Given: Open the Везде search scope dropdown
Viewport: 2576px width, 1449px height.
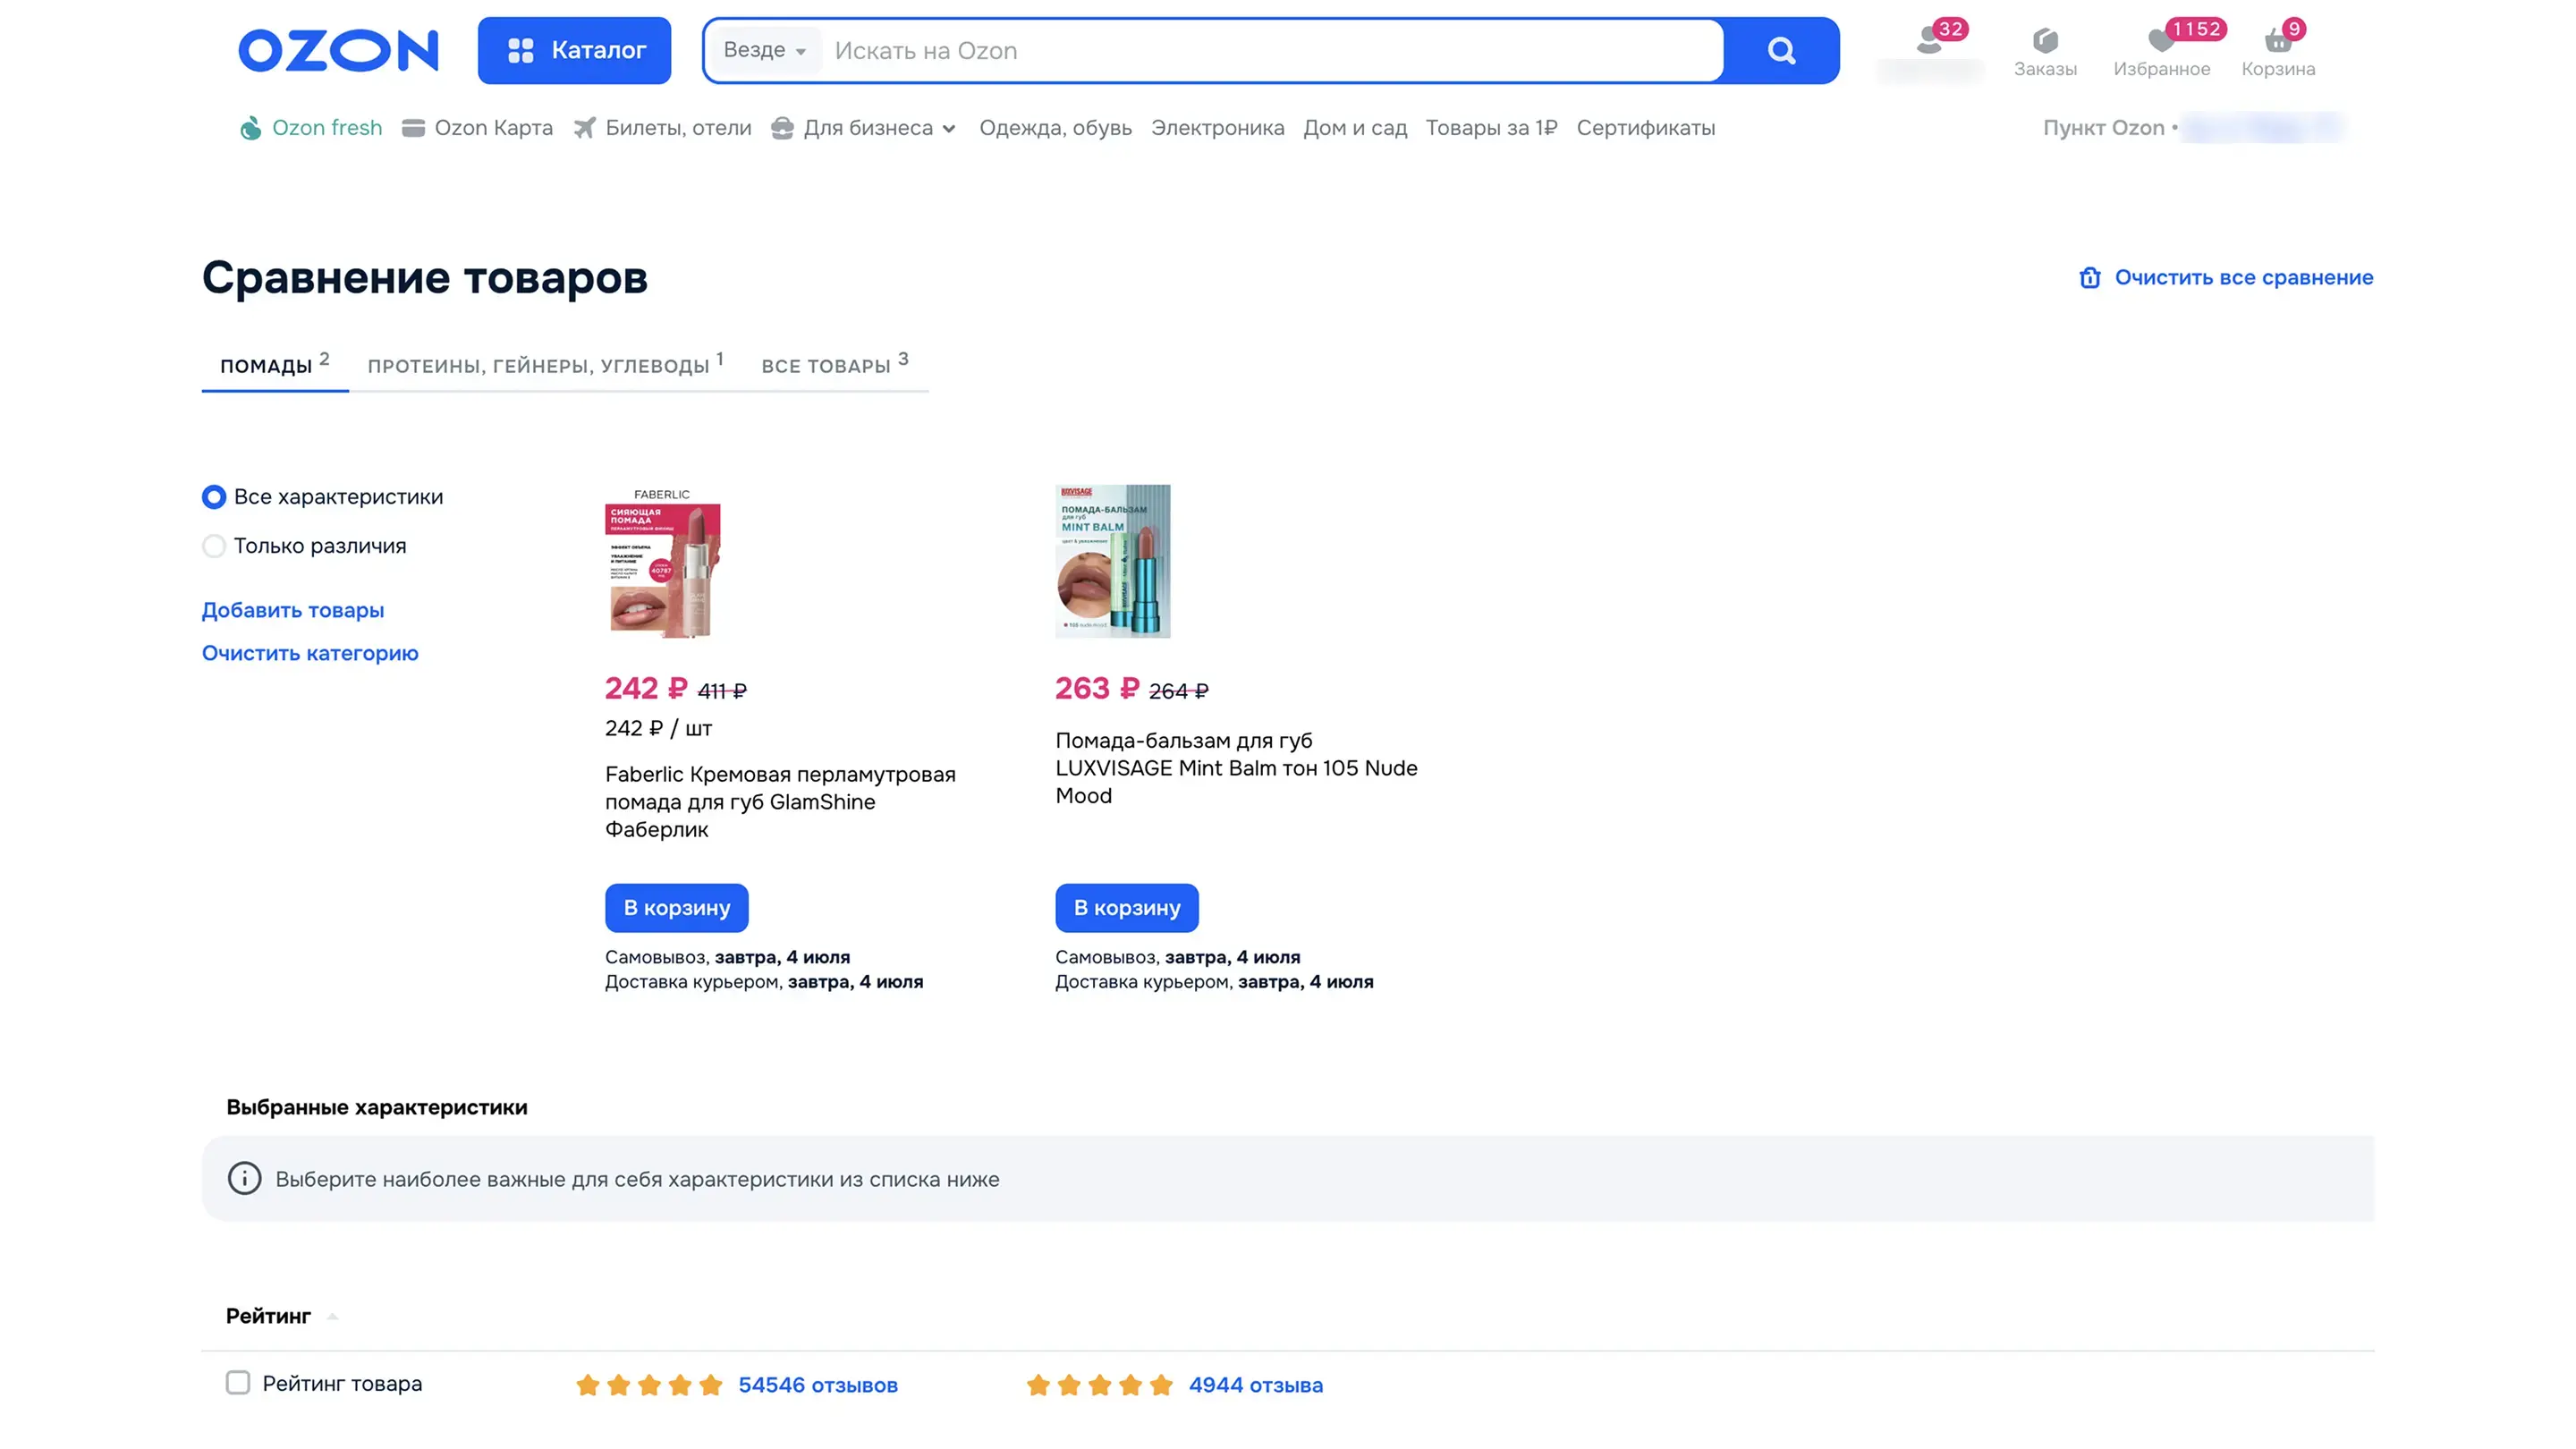Looking at the screenshot, I should pos(765,50).
